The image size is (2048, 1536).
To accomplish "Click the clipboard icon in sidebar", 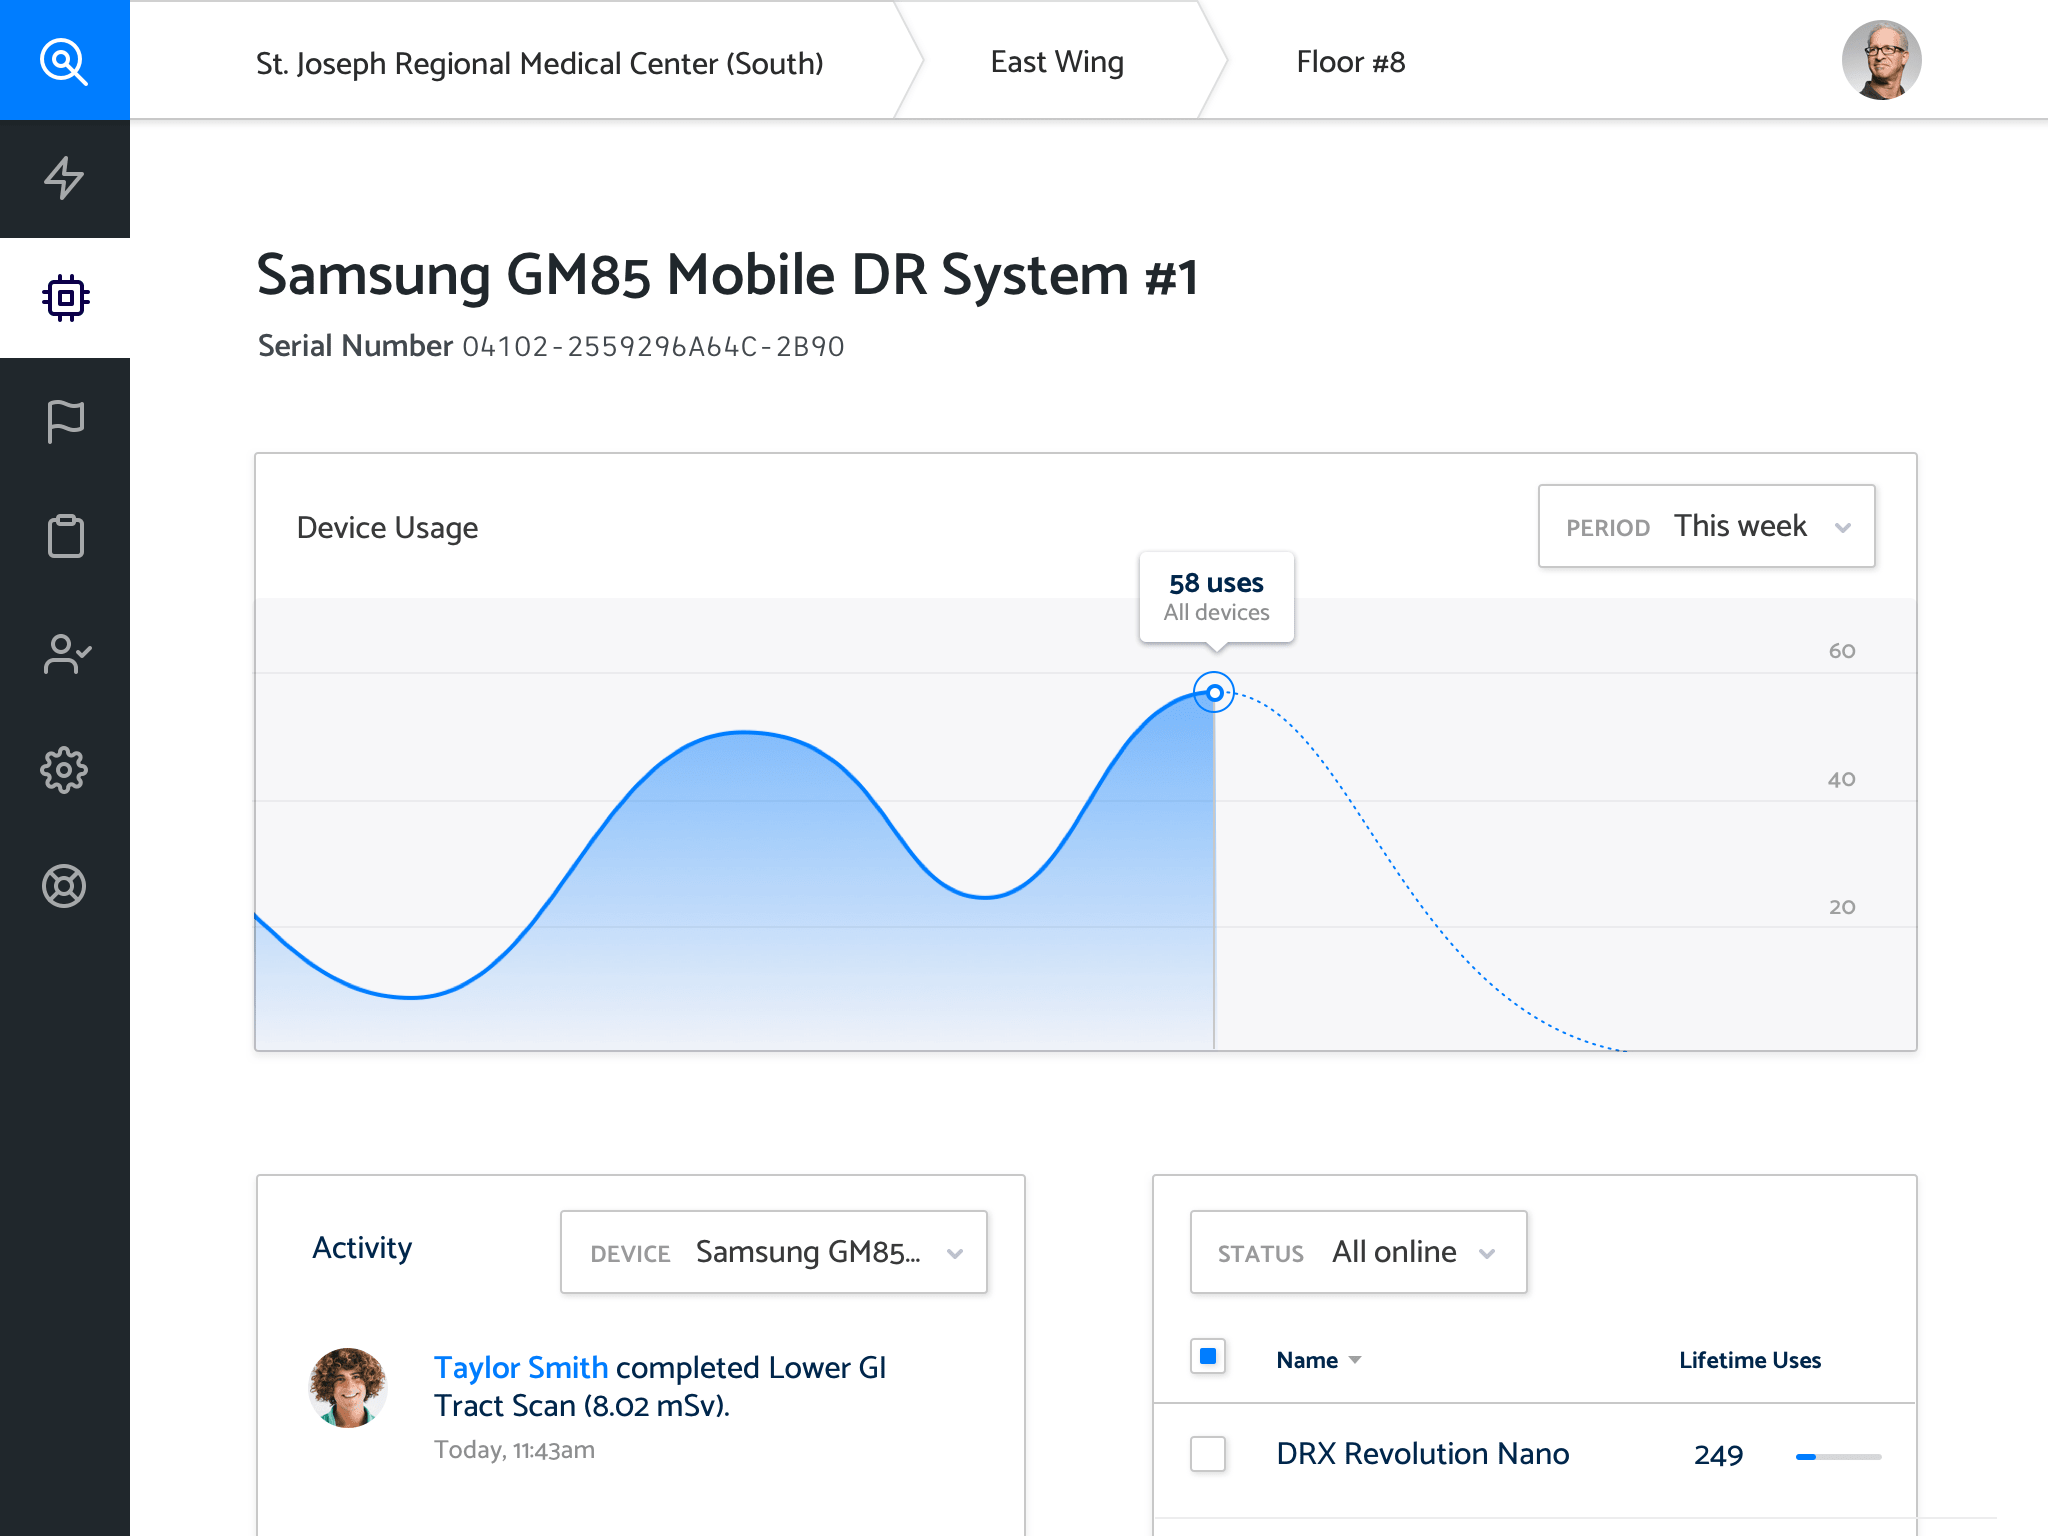I will point(65,536).
